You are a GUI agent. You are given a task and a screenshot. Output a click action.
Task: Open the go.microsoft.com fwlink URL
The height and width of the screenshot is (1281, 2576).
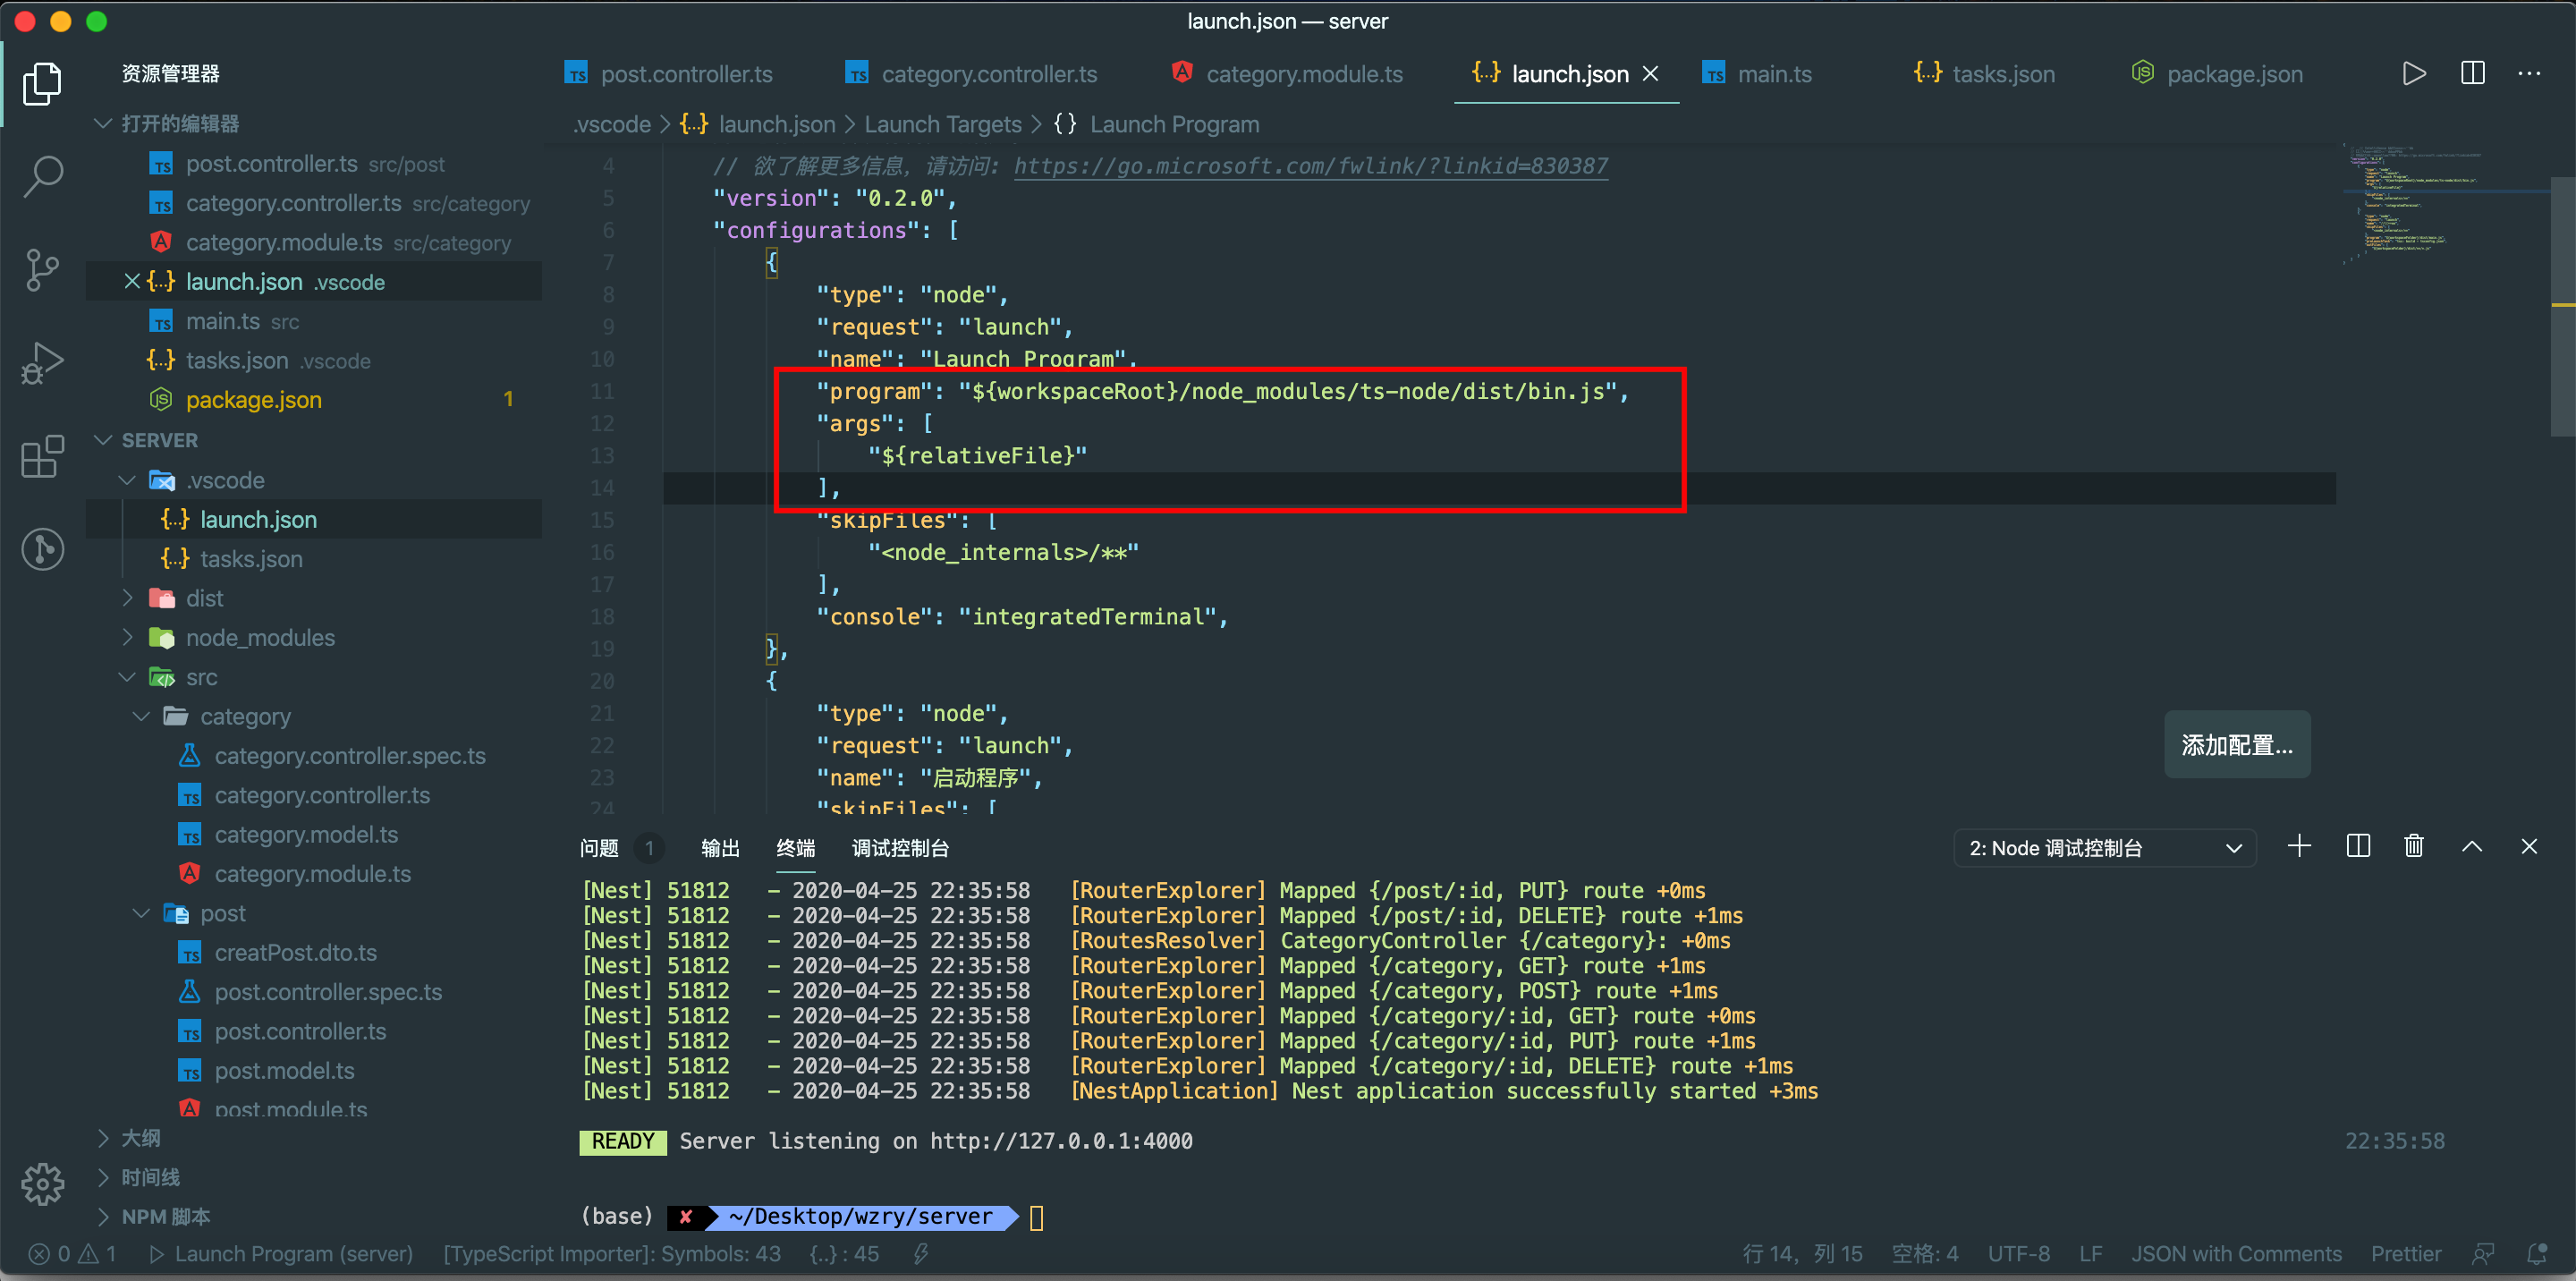point(1310,166)
